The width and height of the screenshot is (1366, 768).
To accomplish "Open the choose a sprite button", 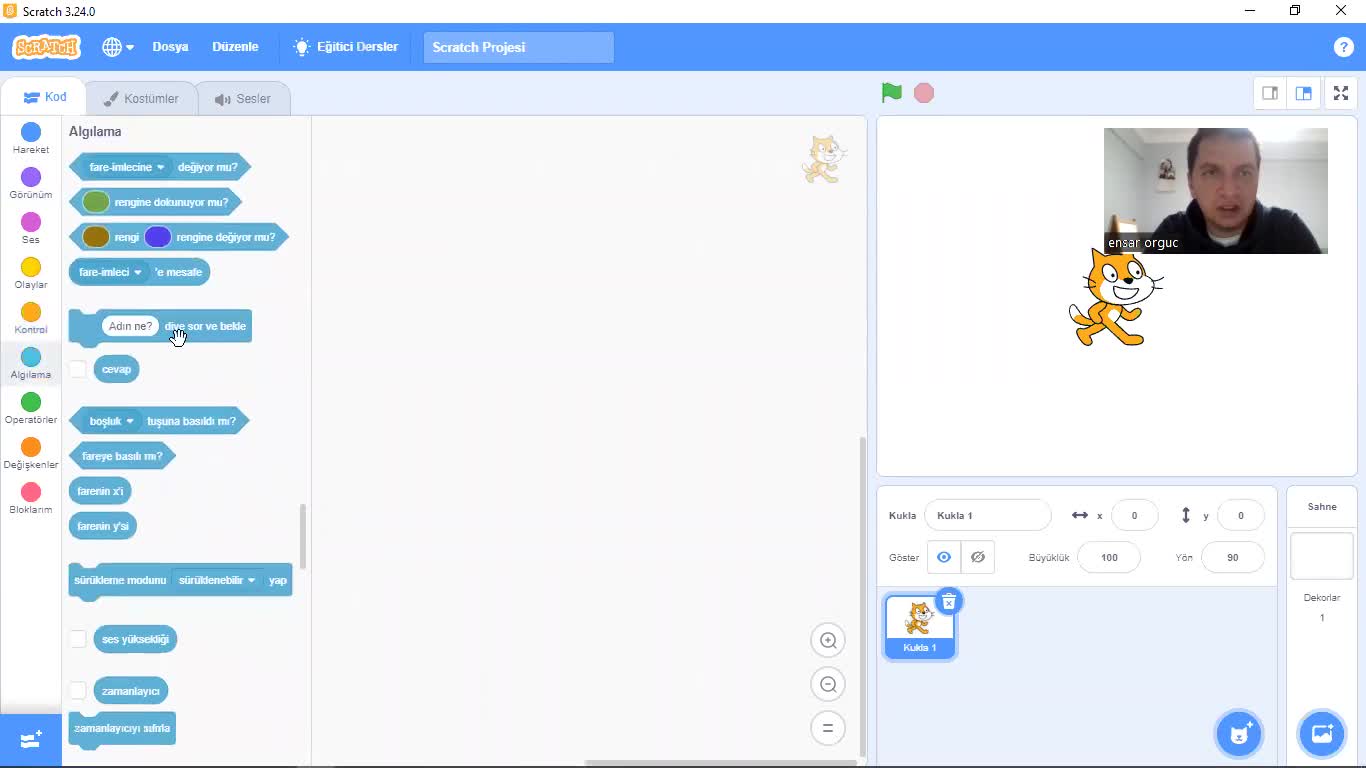I will click(x=1239, y=734).
